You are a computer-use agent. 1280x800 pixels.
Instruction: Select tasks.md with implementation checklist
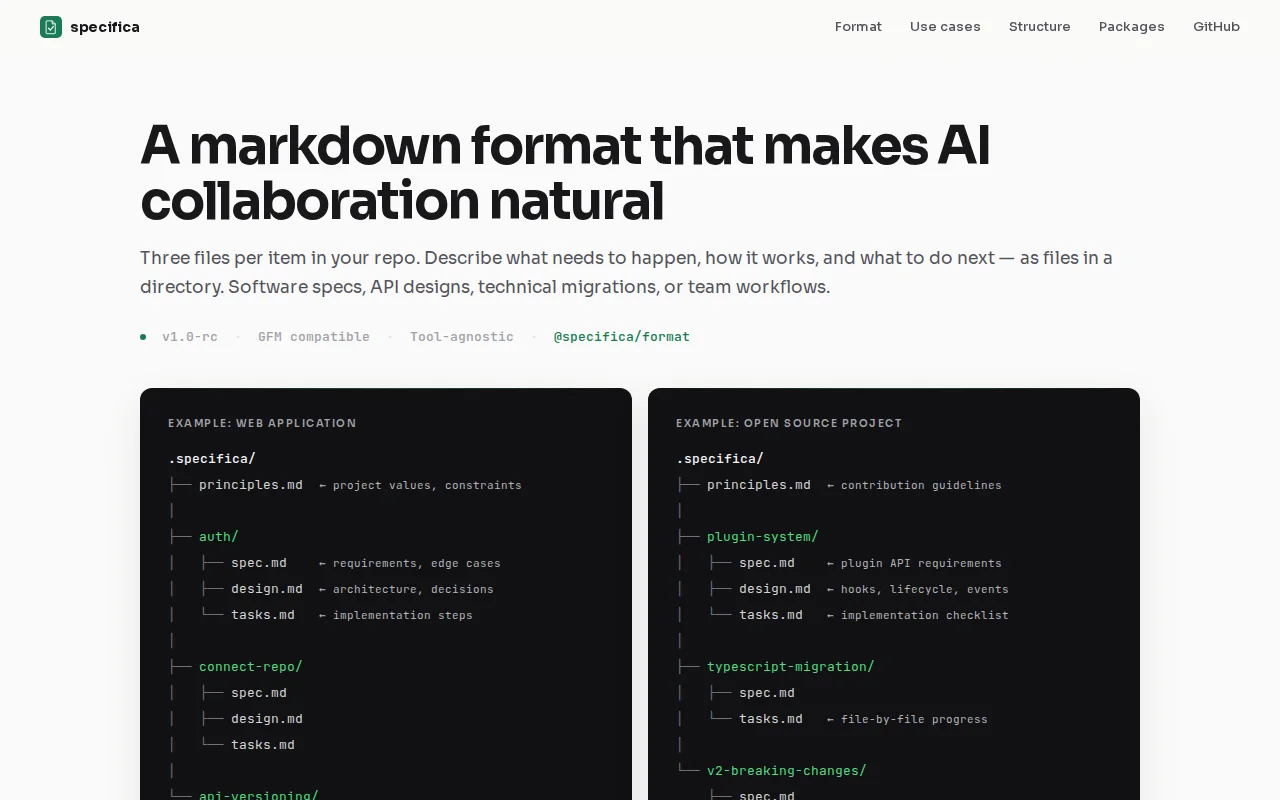[x=771, y=615]
